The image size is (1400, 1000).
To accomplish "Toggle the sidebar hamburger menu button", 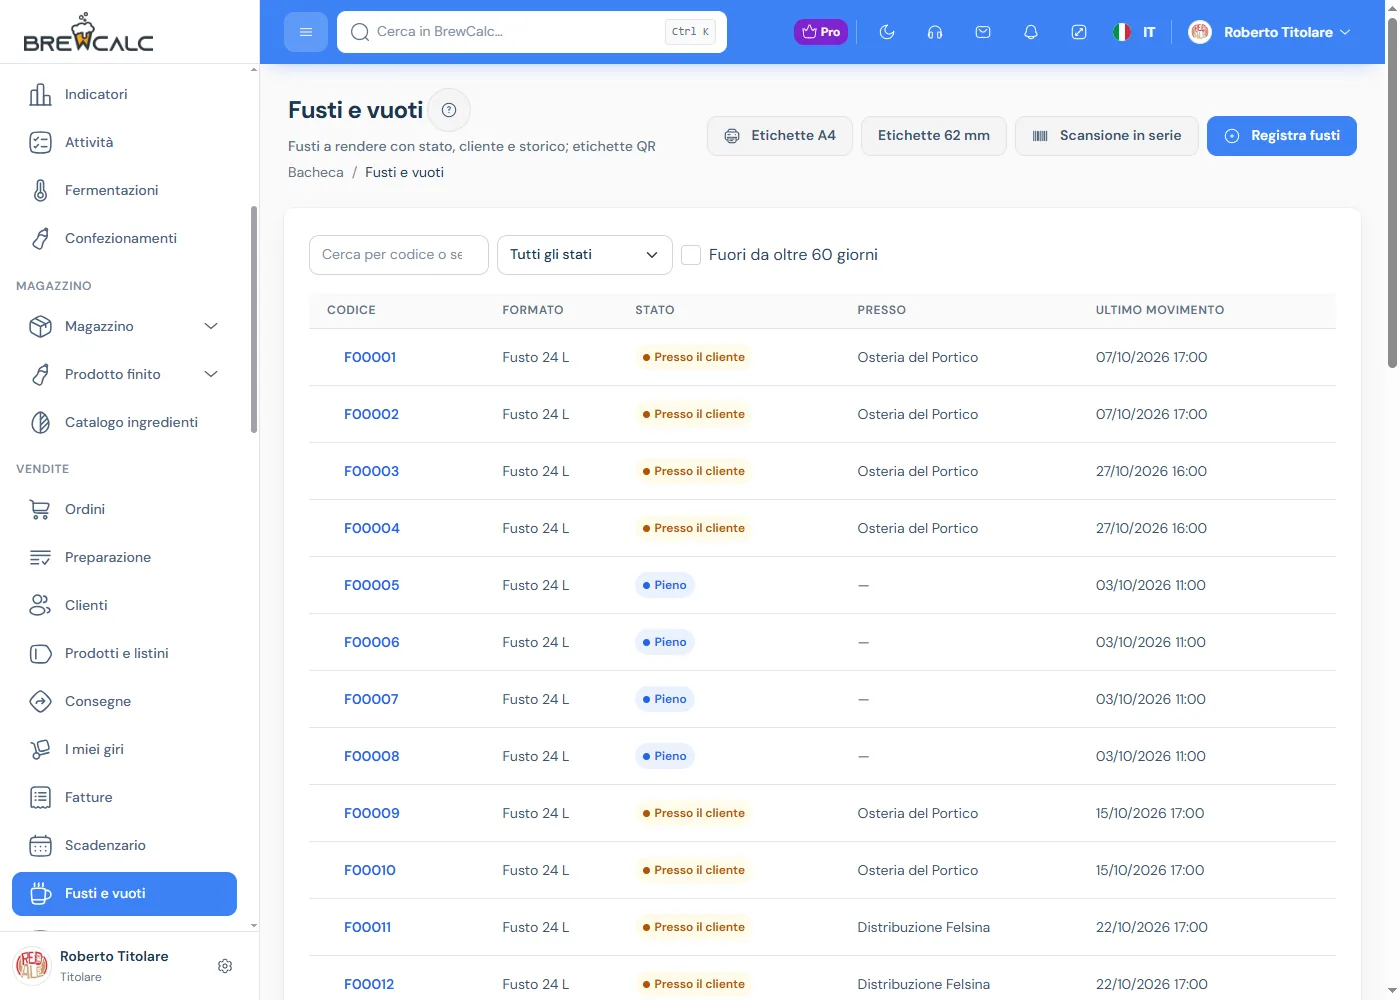I will (306, 32).
